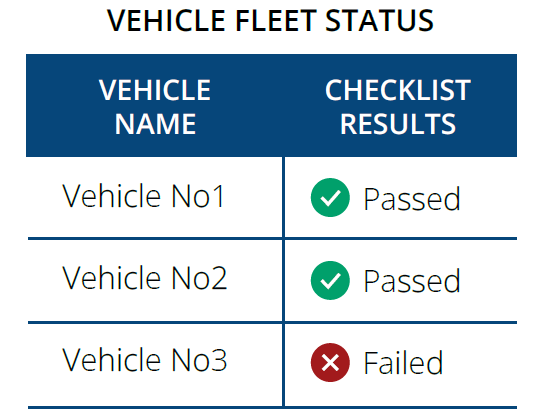
Task: Click the row separator below Vehicle No2
Action: 272,322
